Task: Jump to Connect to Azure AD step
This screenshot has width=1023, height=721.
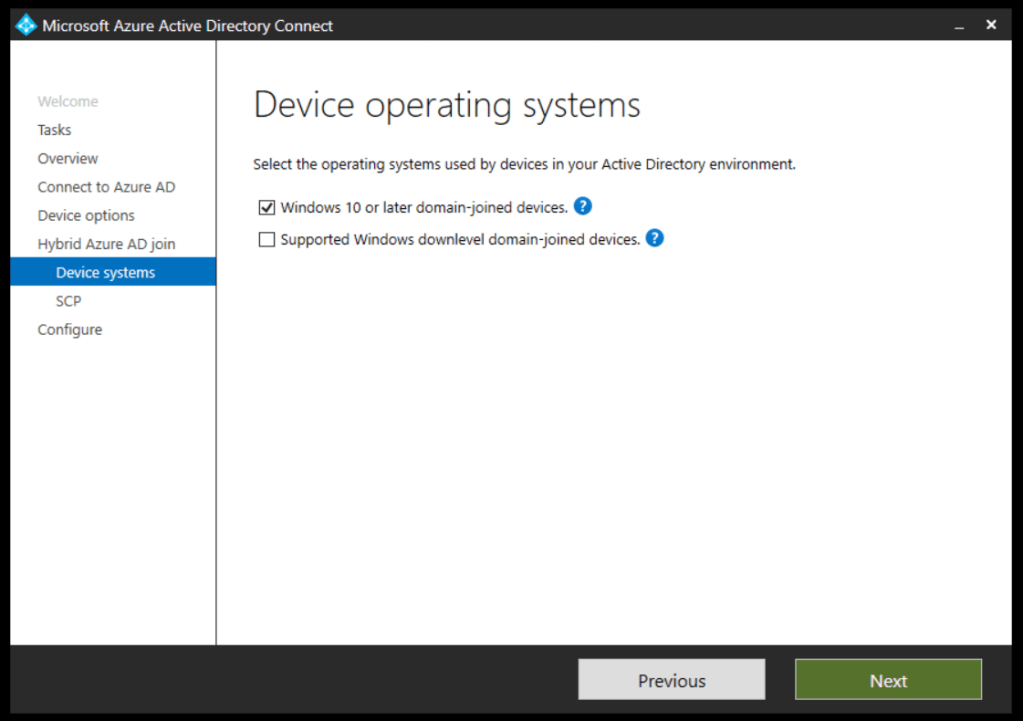Action: [106, 187]
